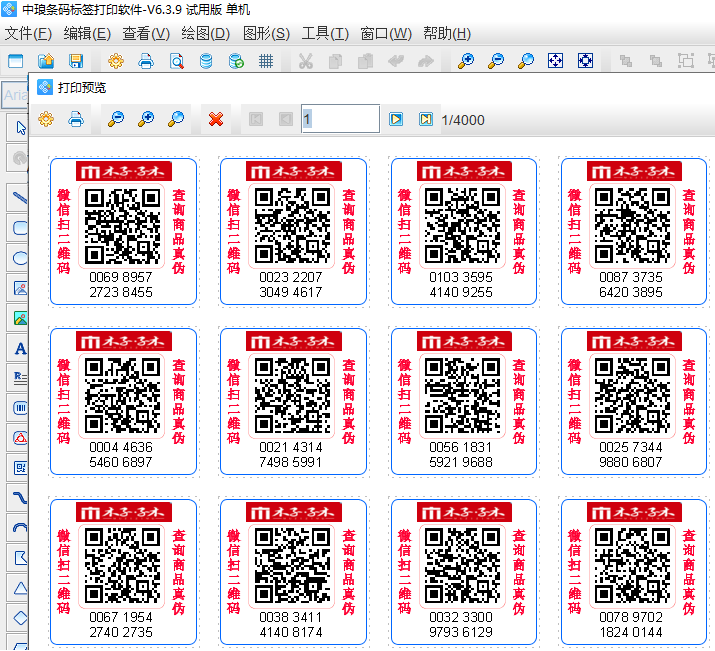Open database settings cylinder icon in main toolbar

[206, 61]
